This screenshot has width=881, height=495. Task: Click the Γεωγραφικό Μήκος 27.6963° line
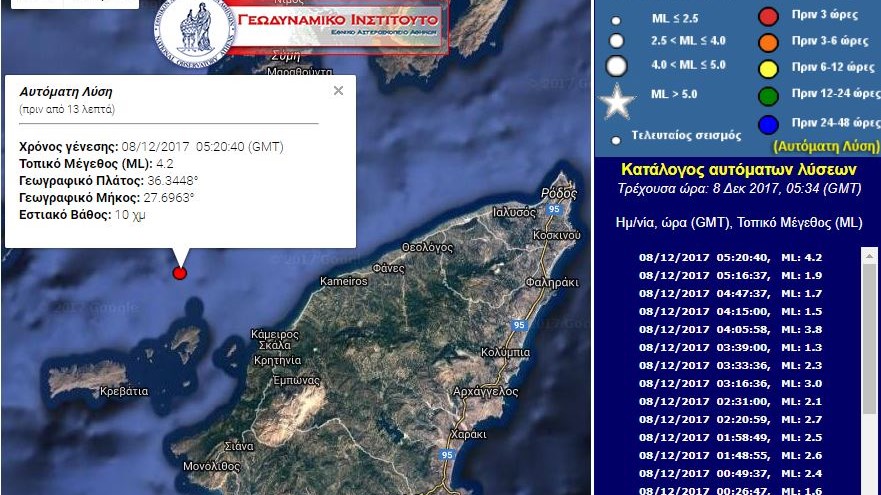click(107, 198)
